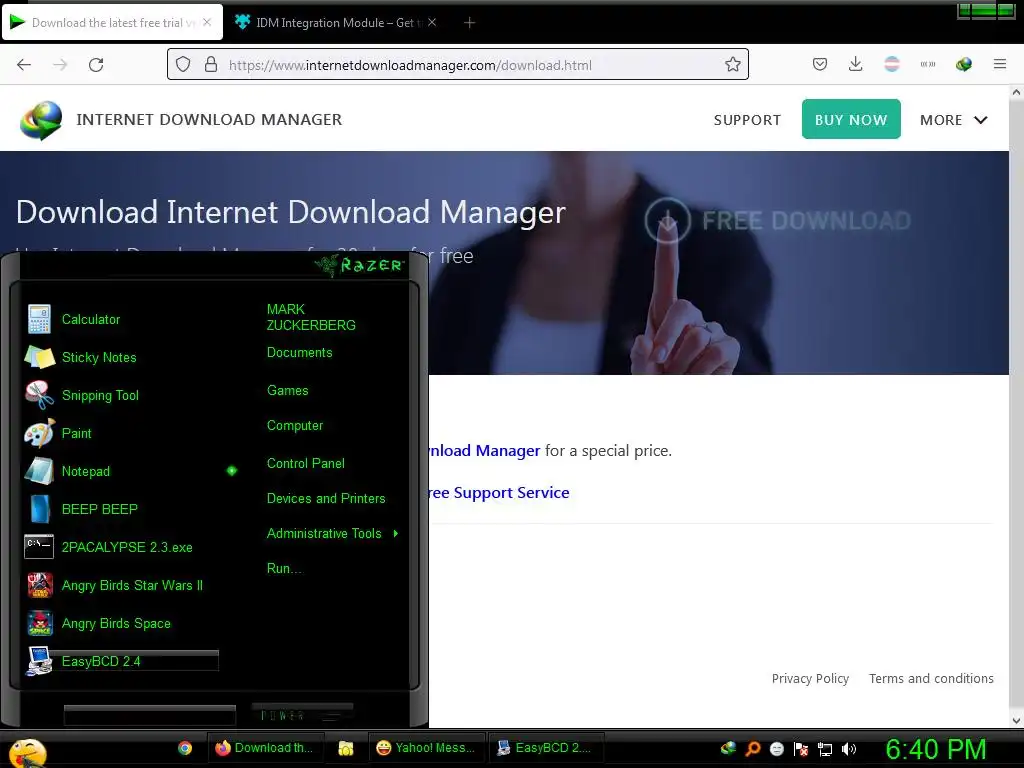This screenshot has height=768, width=1024.
Task: Click the action center flag tray icon
Action: click(x=801, y=748)
